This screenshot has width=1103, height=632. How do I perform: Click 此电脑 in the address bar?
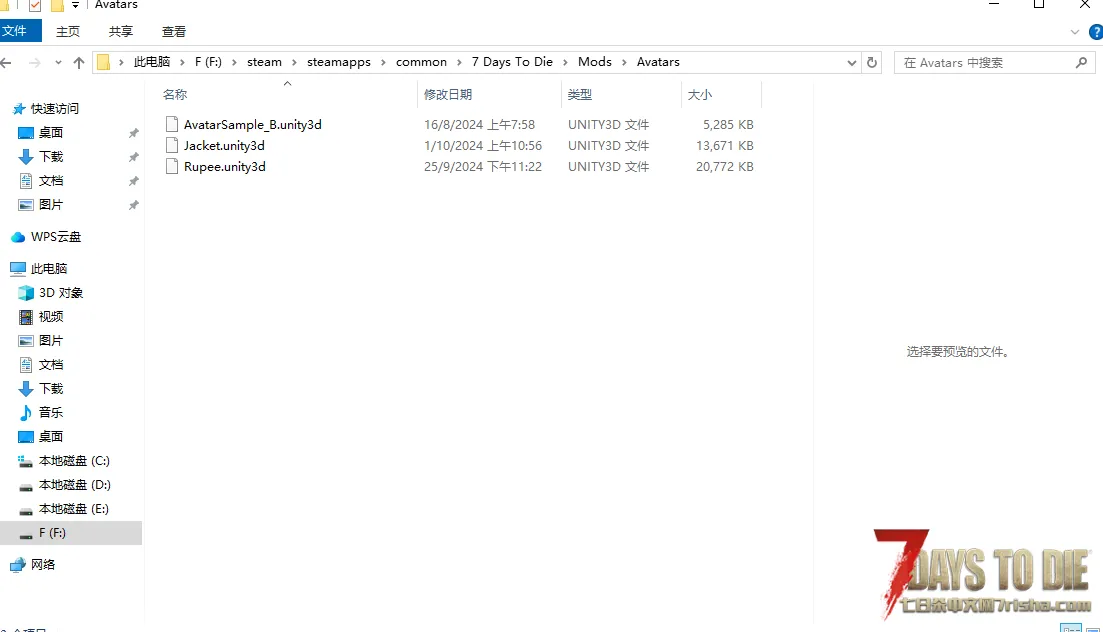click(152, 62)
